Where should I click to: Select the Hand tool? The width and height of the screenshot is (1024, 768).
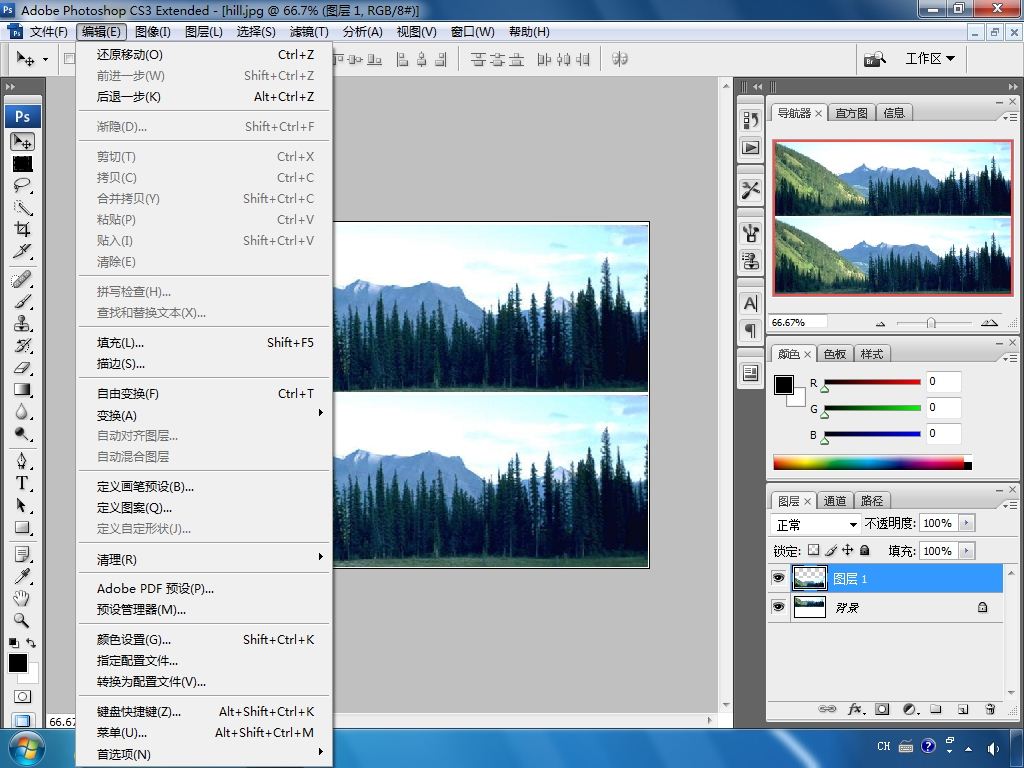(22, 598)
